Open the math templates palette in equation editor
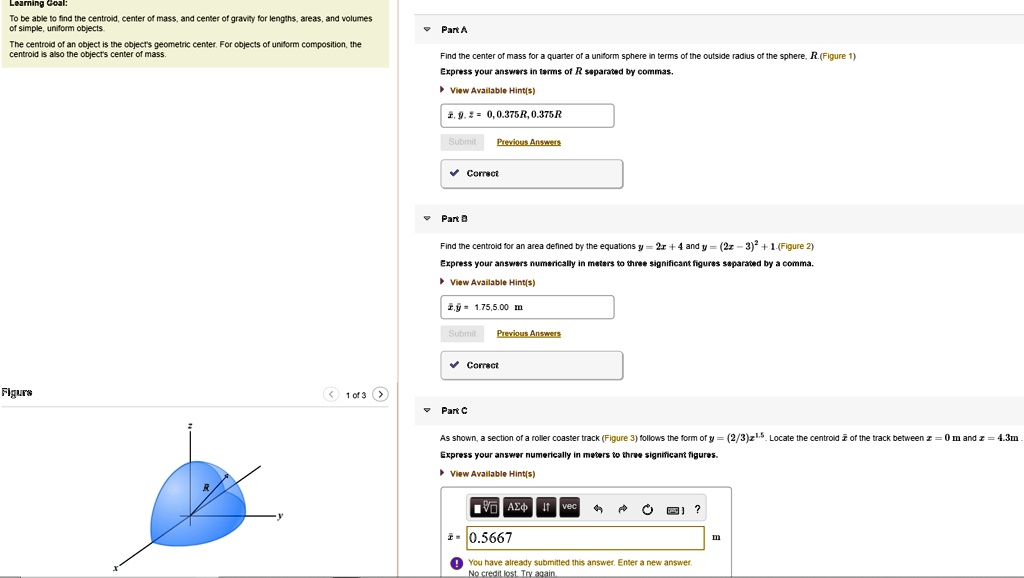This screenshot has width=1024, height=578. click(485, 507)
